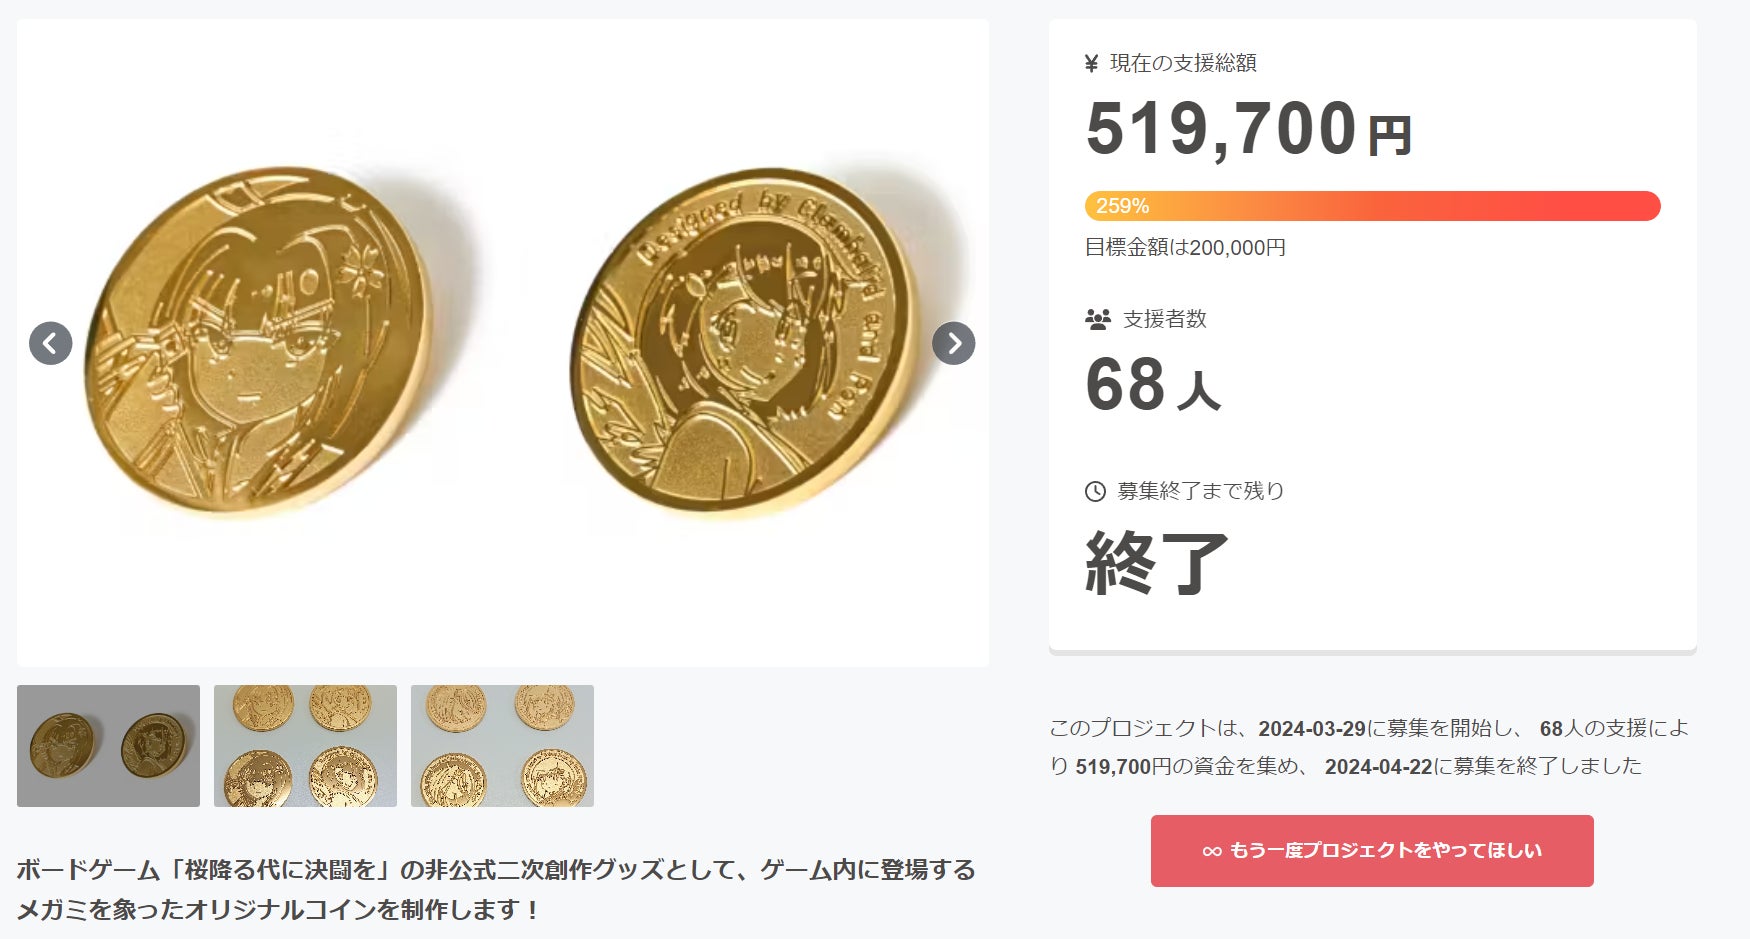Click the 2024-04-22 end date

1378,767
